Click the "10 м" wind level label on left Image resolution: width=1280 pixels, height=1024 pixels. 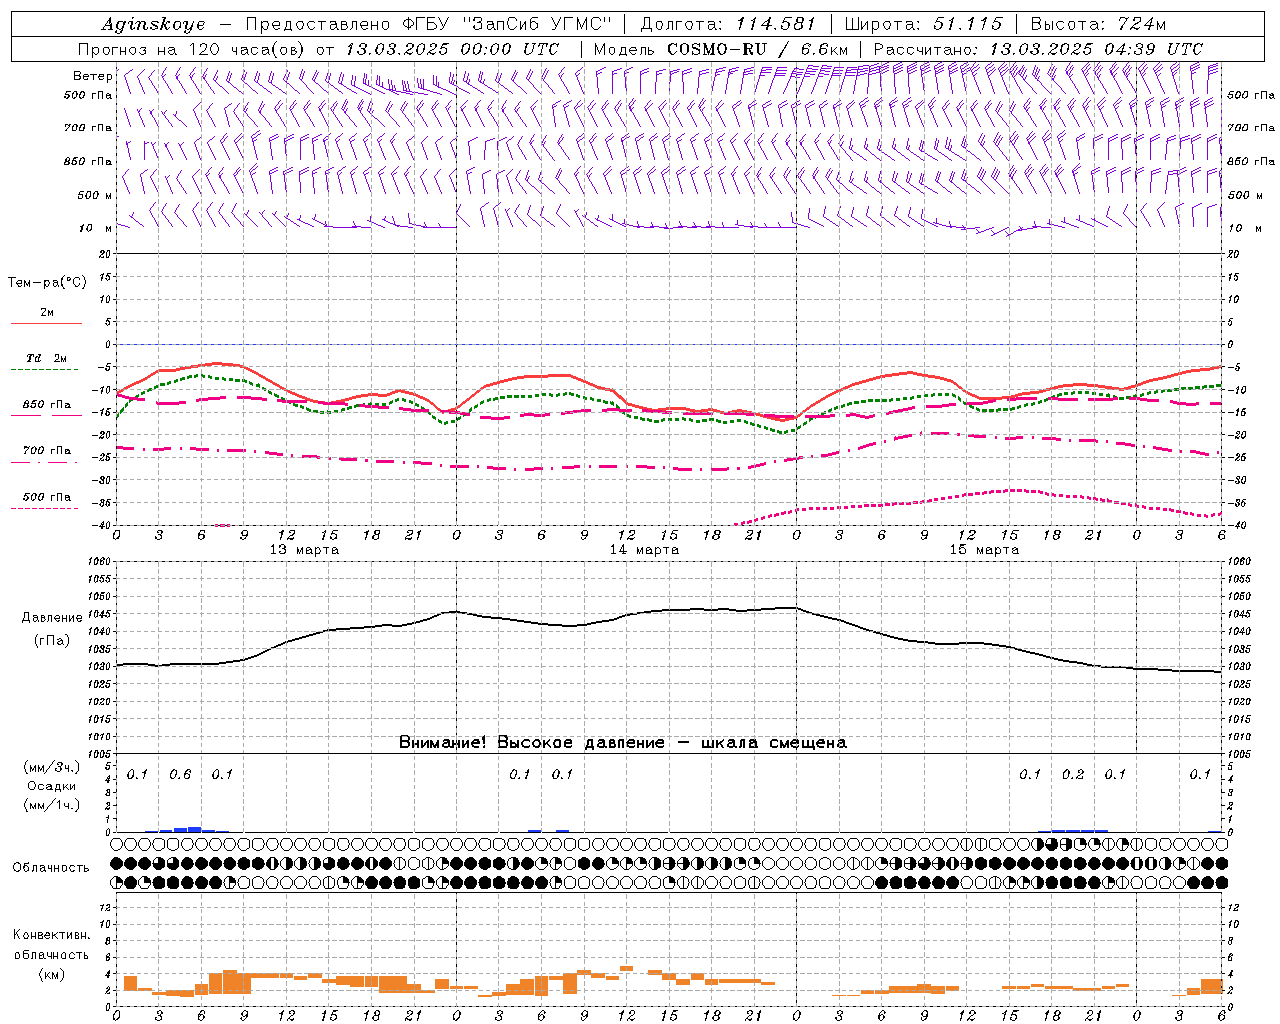point(96,228)
